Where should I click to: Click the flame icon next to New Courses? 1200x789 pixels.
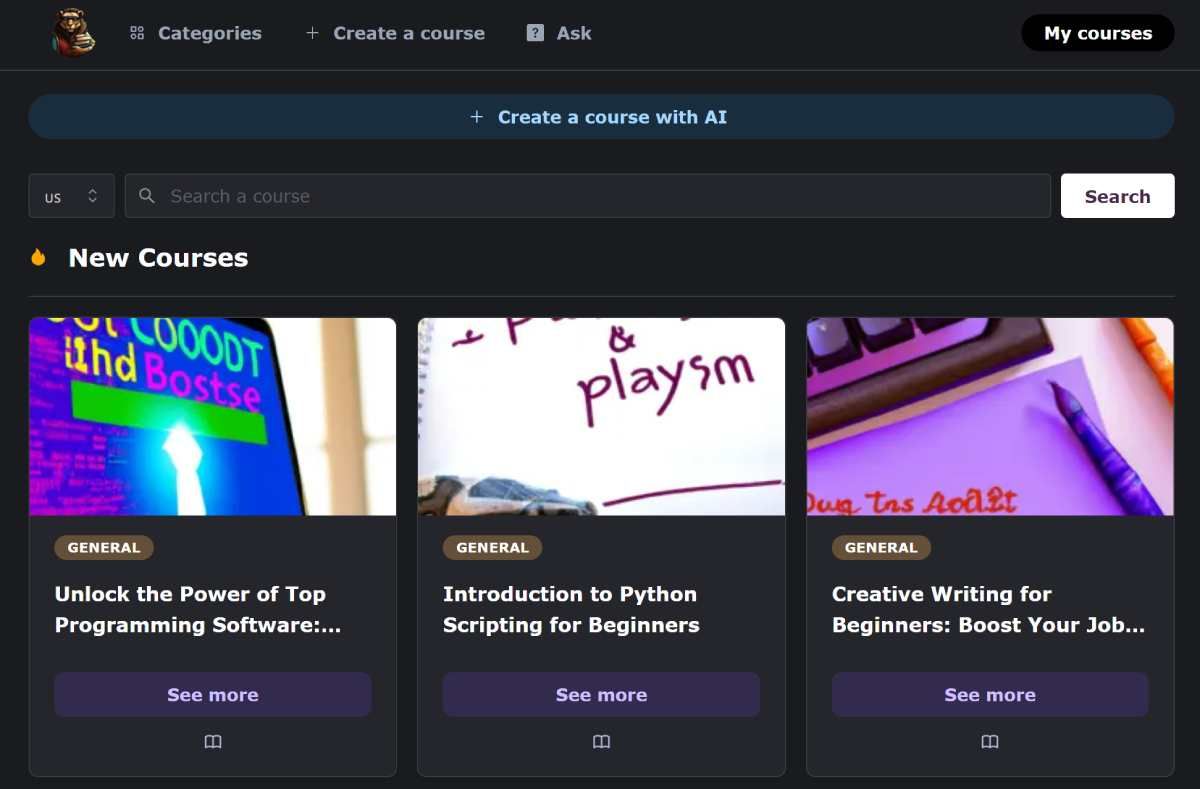click(x=38, y=257)
